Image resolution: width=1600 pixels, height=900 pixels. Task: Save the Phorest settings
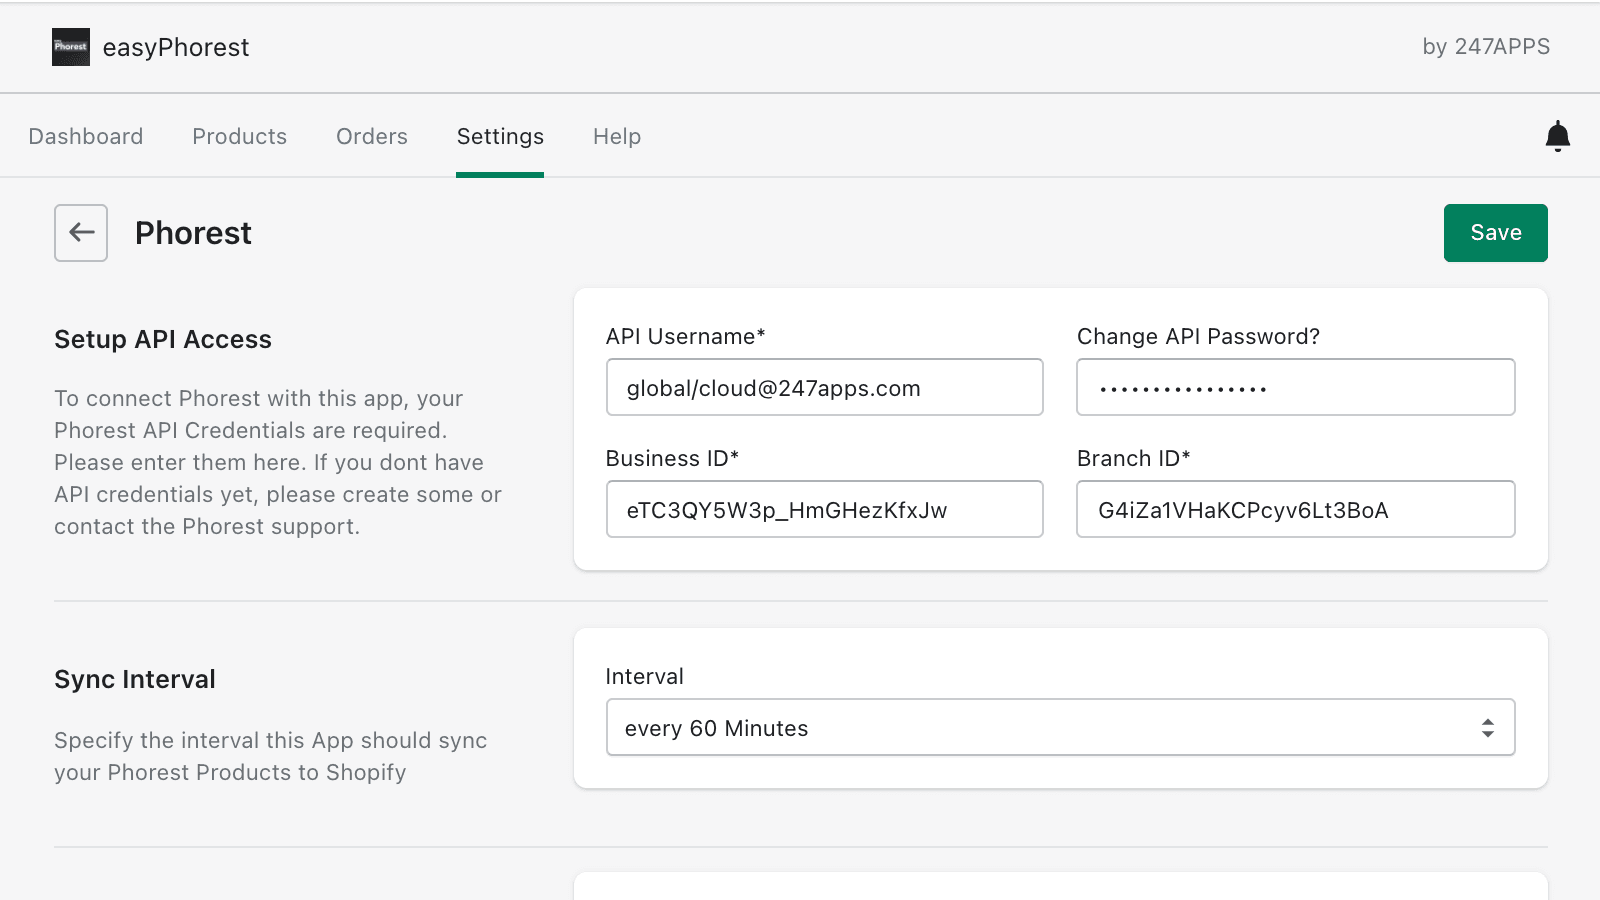coord(1495,233)
